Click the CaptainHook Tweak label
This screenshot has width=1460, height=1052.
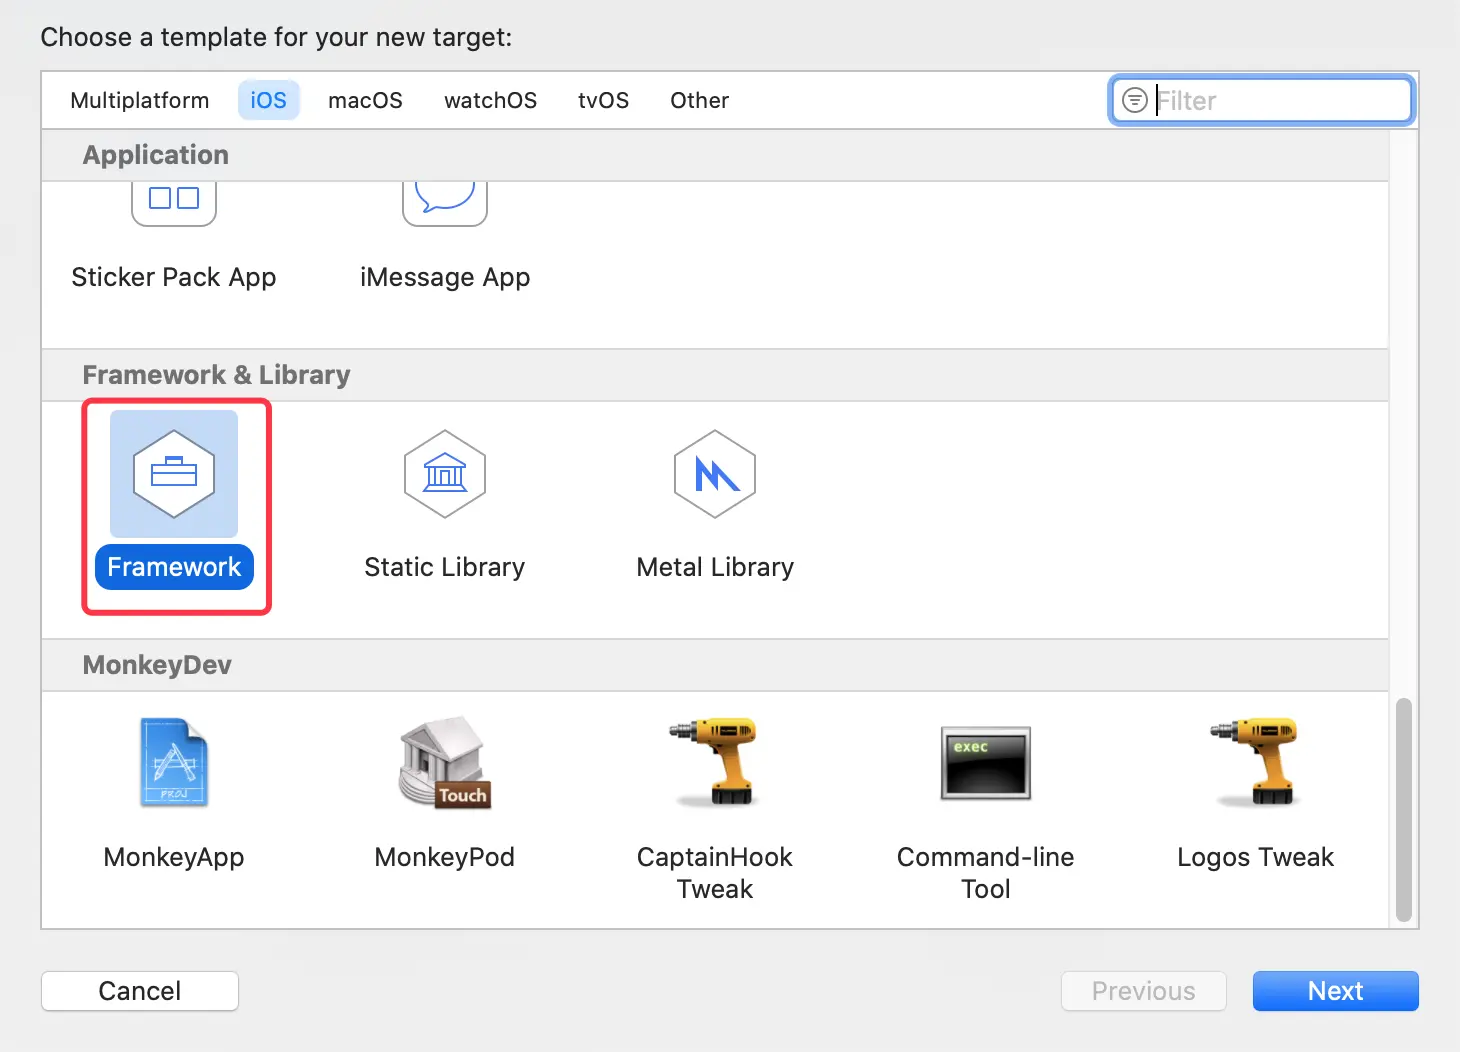715,873
